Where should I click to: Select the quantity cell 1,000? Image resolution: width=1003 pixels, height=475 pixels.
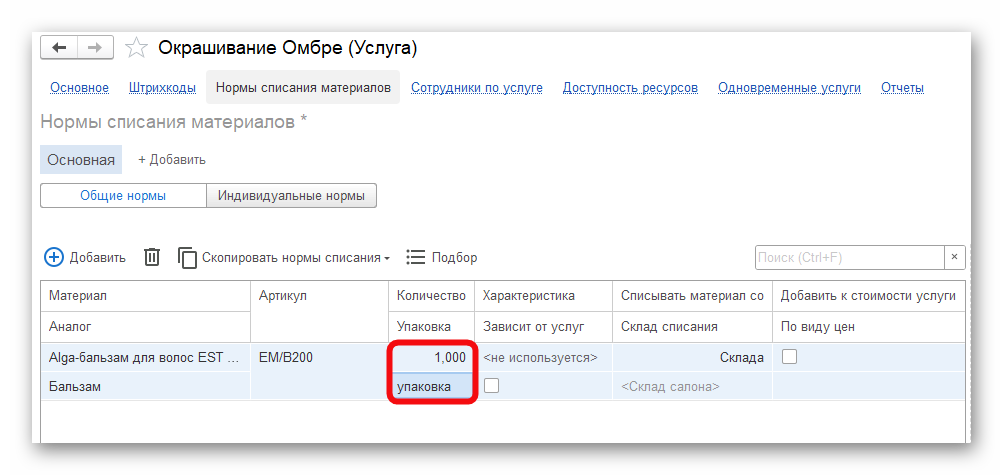tap(432, 357)
